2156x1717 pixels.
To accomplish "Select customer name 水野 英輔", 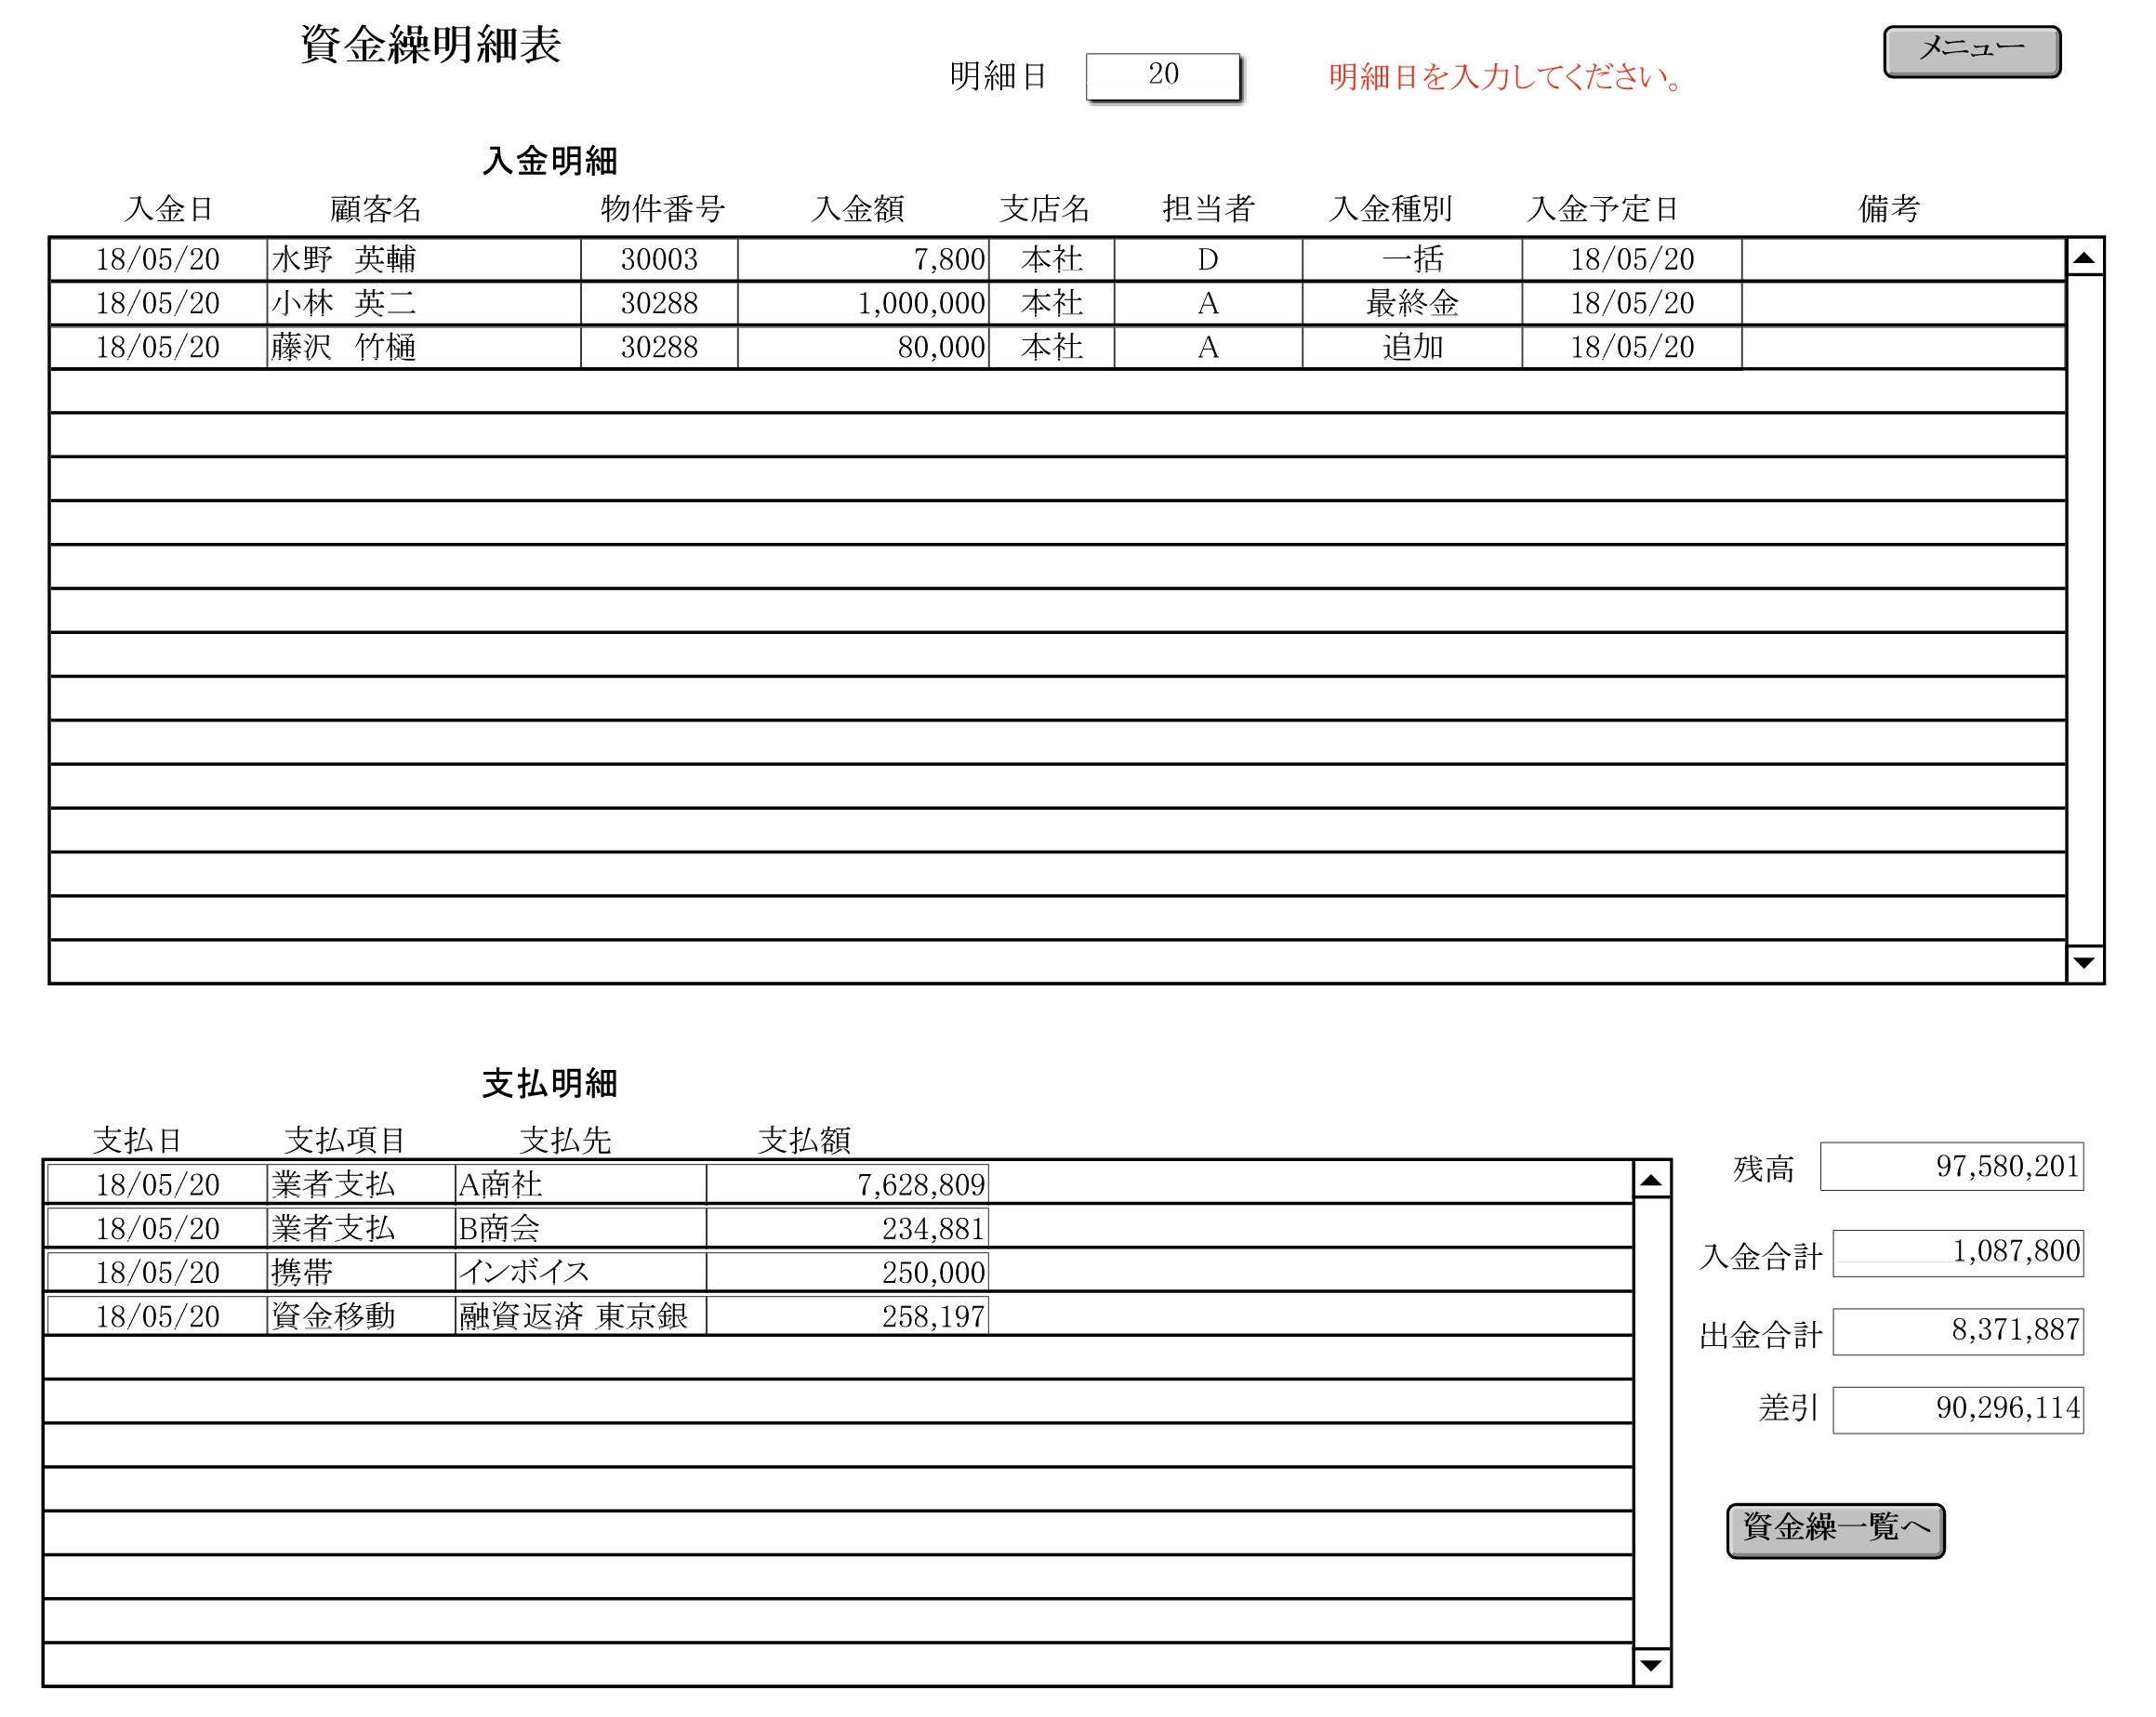I will [424, 259].
